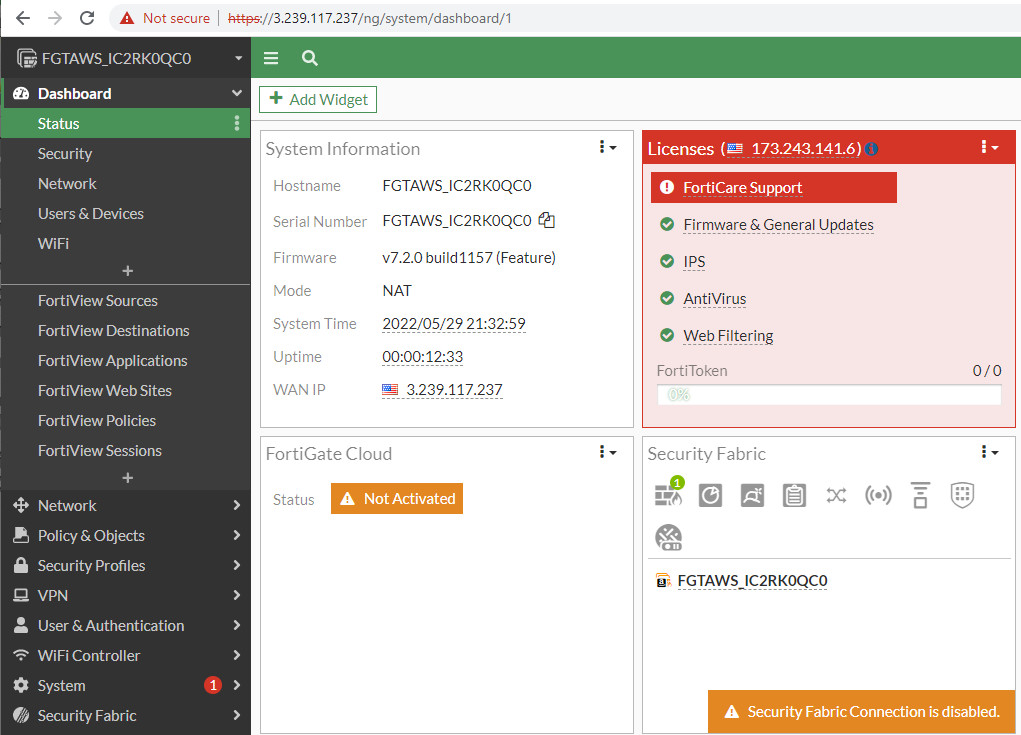Screen dimensions: 1021x735
Task: Click the IPS license link
Action: pyautogui.click(x=694, y=261)
